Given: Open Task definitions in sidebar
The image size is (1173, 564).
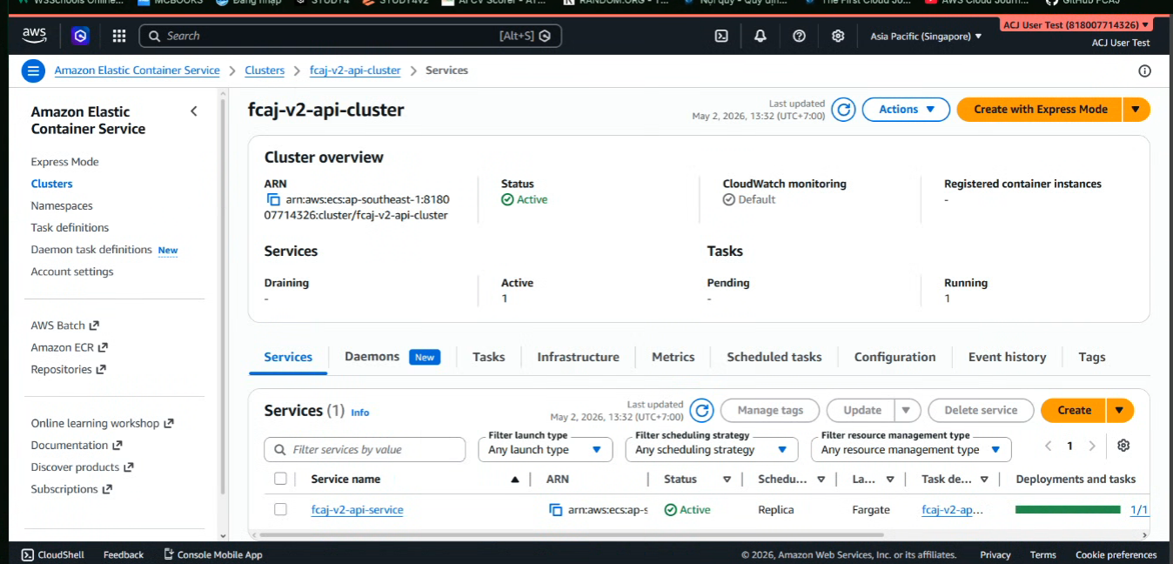Looking at the screenshot, I should tap(70, 227).
